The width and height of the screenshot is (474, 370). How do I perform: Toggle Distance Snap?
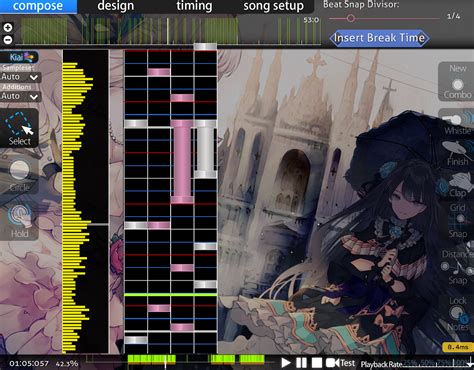coord(457,267)
